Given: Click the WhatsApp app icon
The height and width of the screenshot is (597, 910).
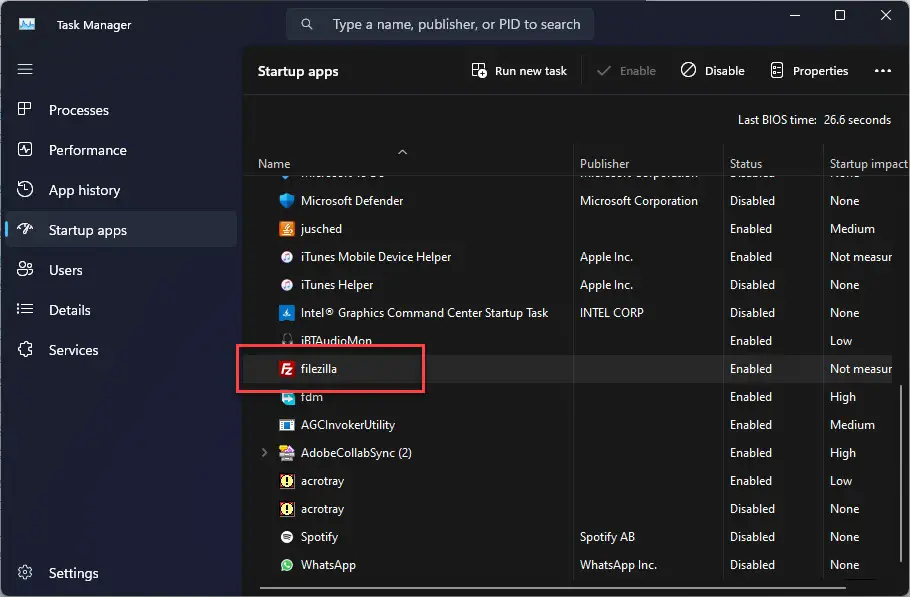Looking at the screenshot, I should tap(287, 565).
